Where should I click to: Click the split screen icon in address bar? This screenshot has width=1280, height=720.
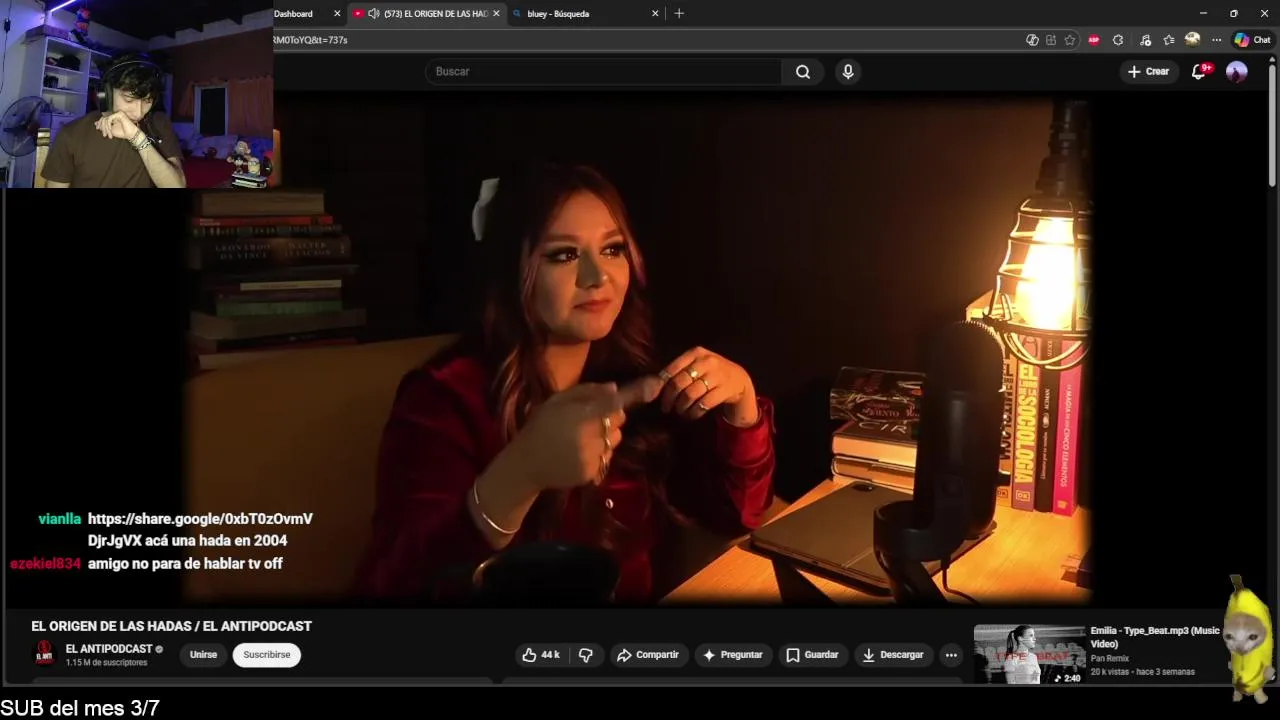pyautogui.click(x=1051, y=40)
